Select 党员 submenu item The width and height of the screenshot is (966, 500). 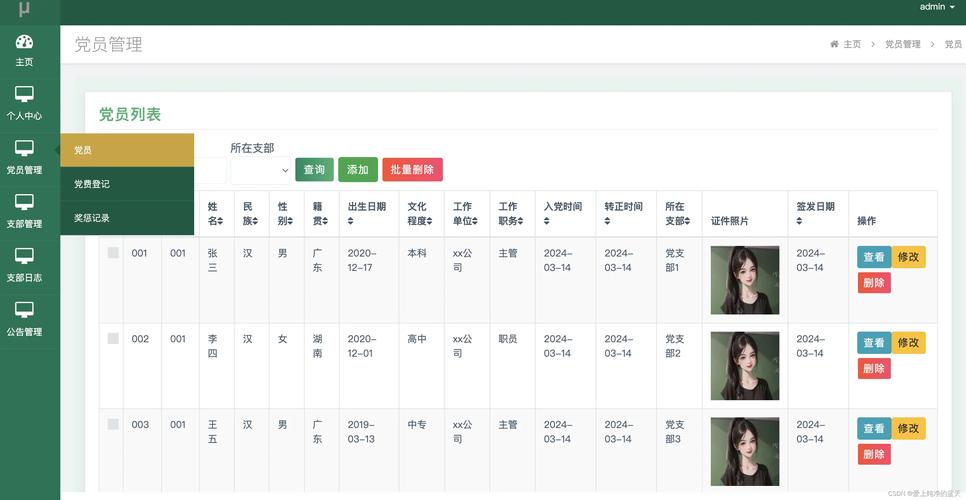pos(127,150)
